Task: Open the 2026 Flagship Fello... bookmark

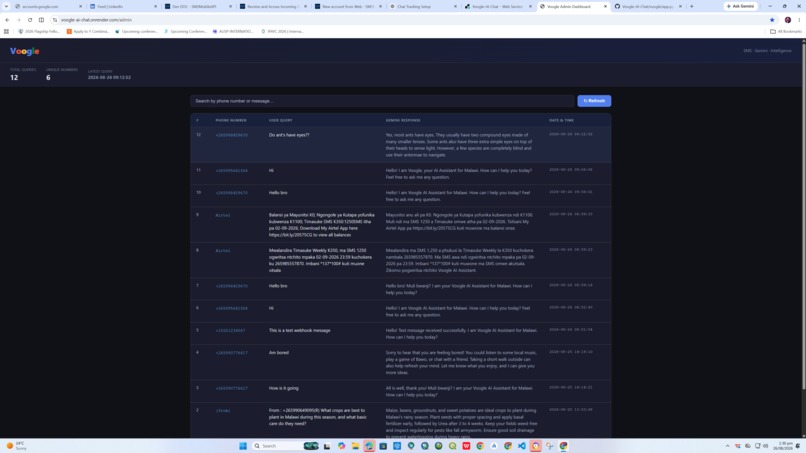Action: pyautogui.click(x=39, y=31)
